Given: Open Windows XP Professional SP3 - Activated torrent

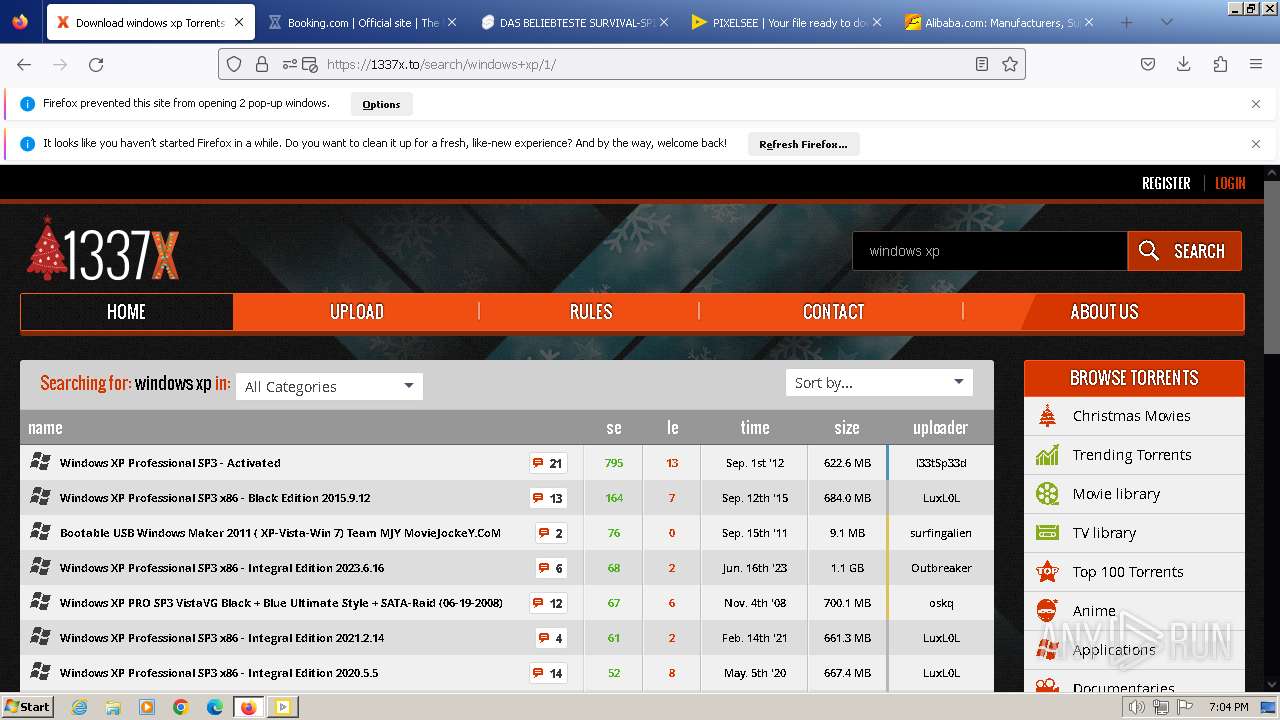Looking at the screenshot, I should click(170, 463).
